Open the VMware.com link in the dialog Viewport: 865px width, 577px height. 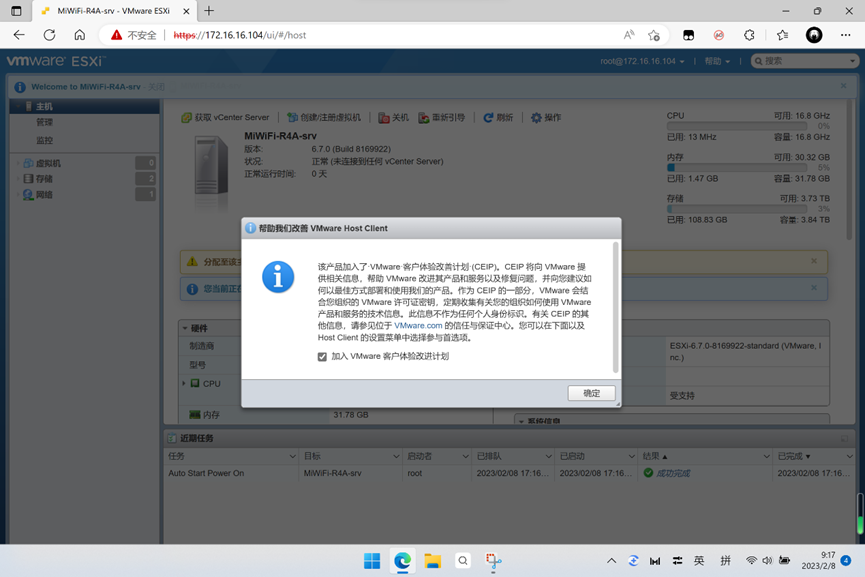(418, 325)
